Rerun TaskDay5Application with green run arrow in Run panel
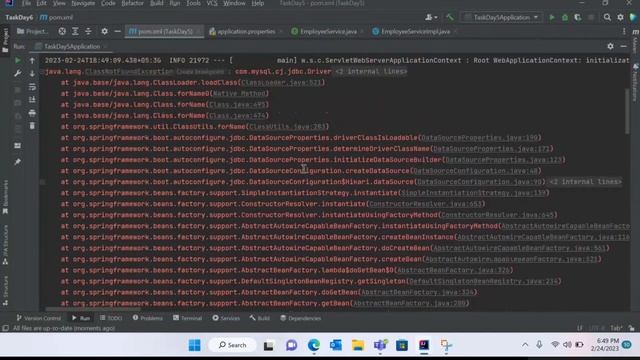Viewport: 640px width, 360px height. click(18, 60)
